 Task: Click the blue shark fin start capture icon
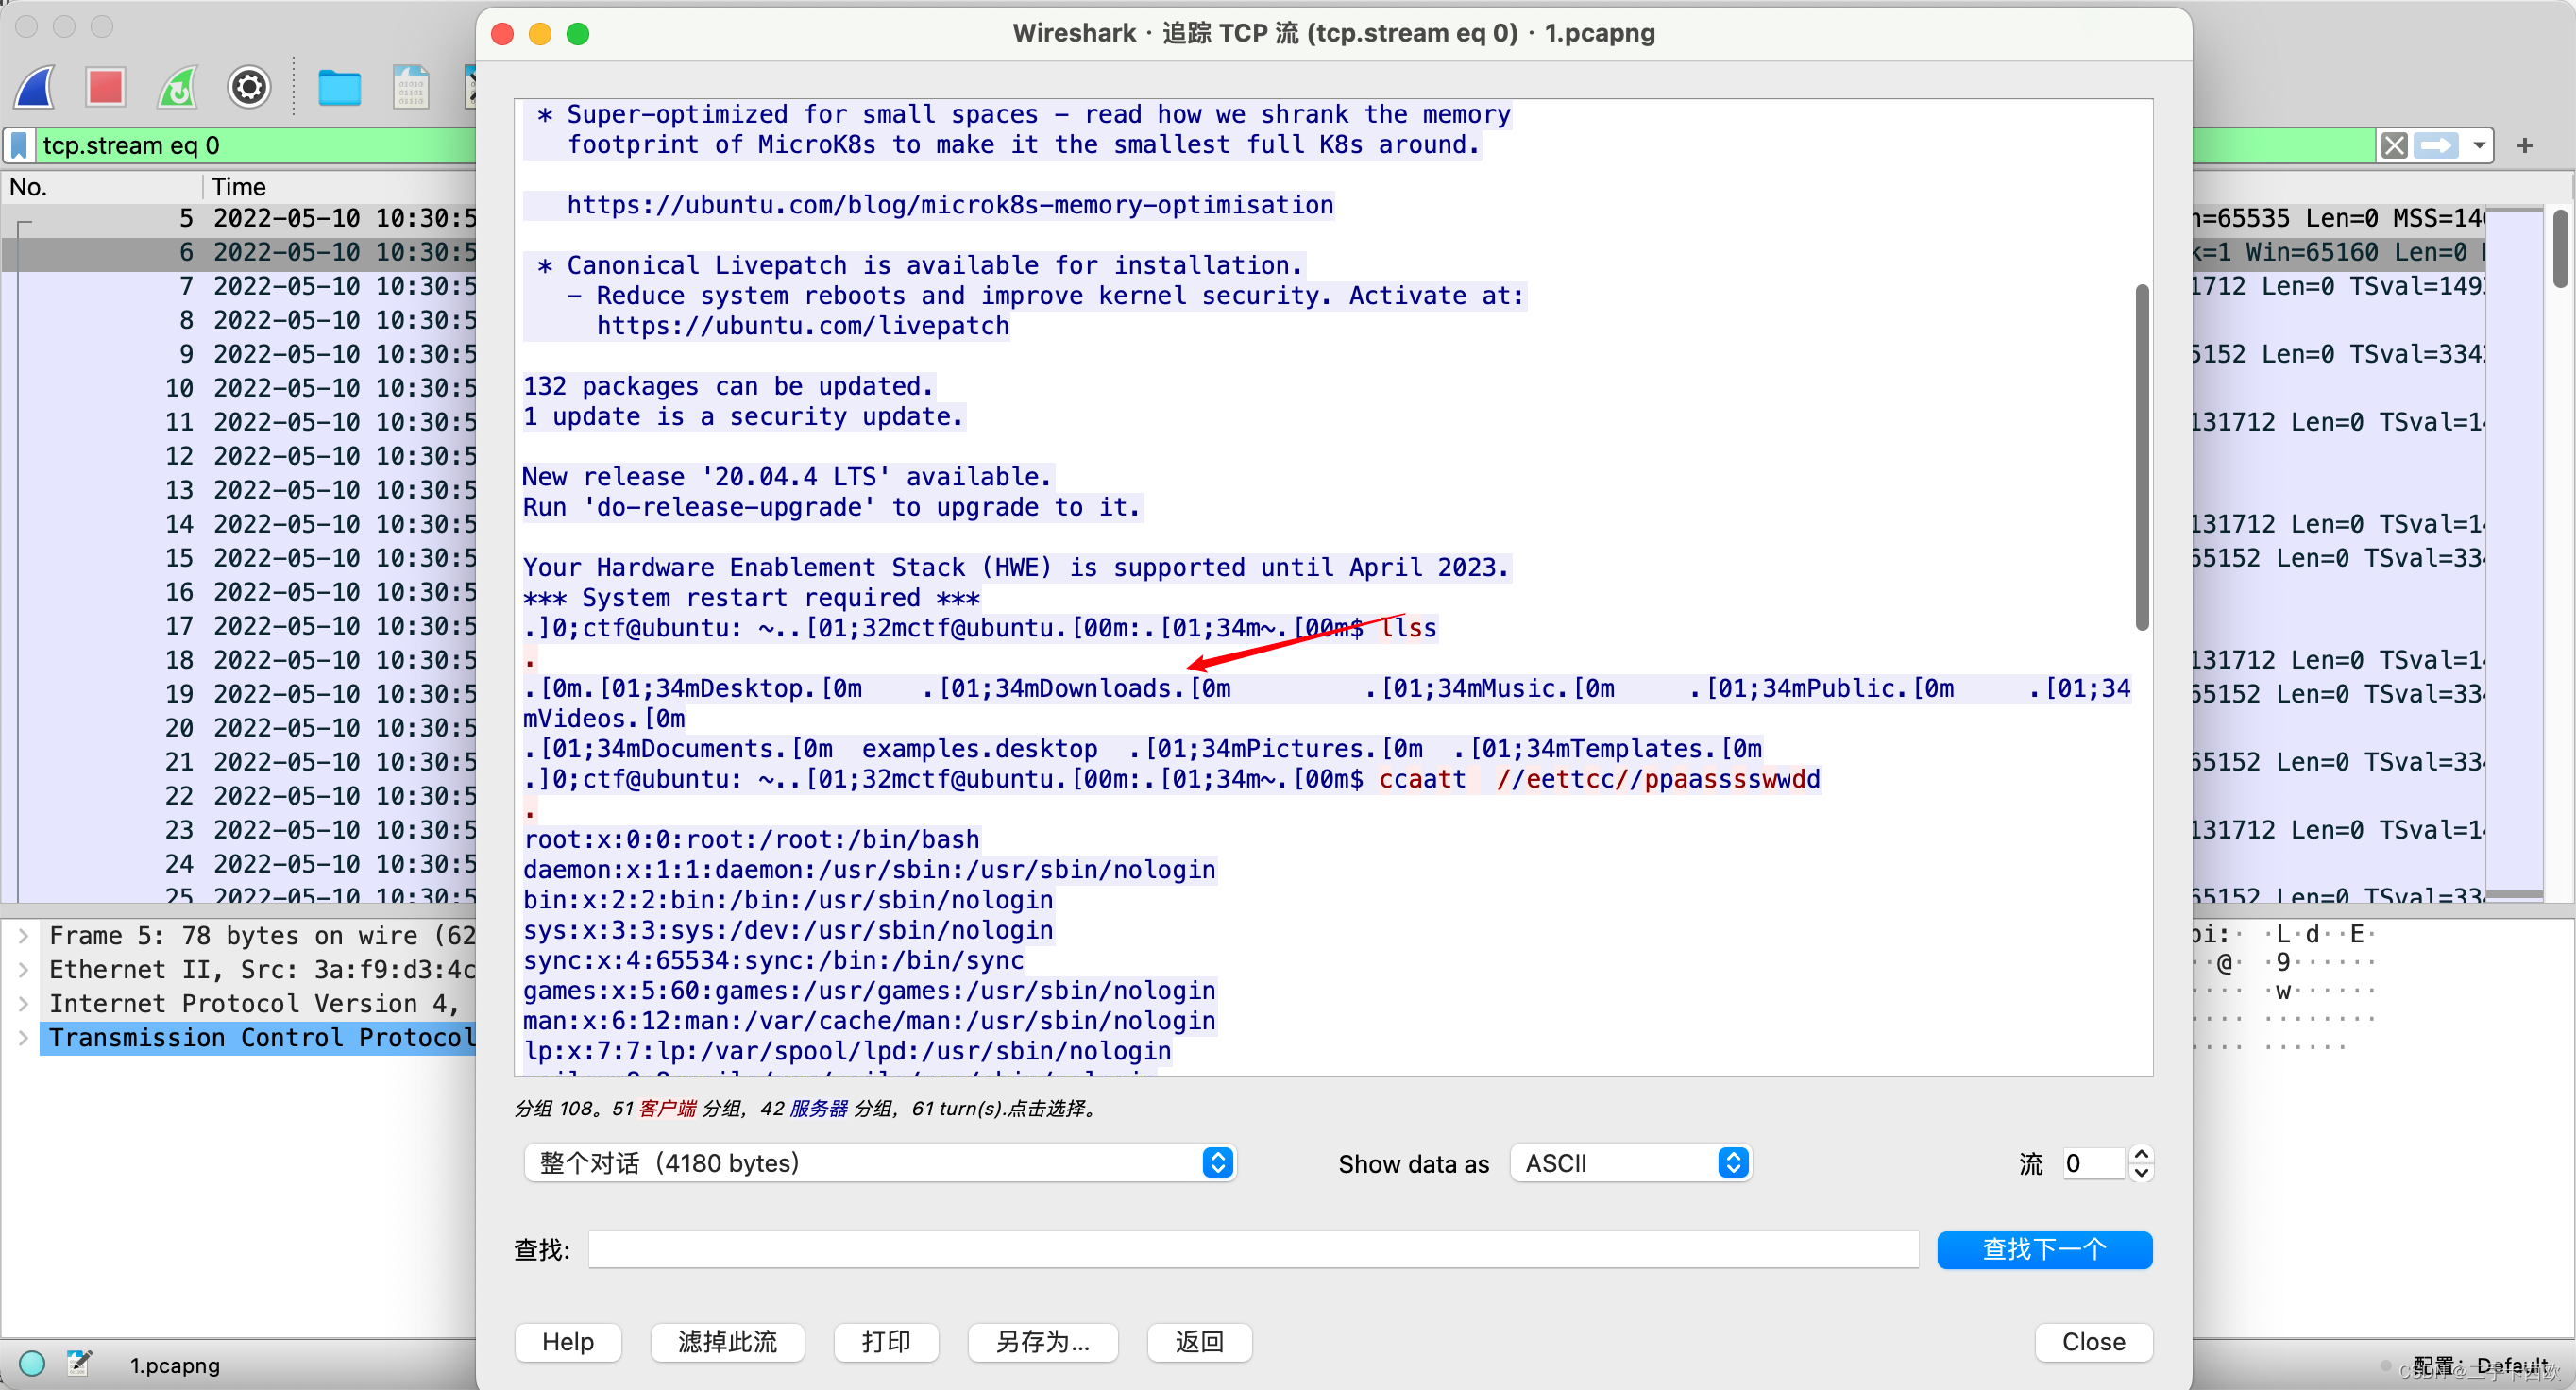(35, 88)
